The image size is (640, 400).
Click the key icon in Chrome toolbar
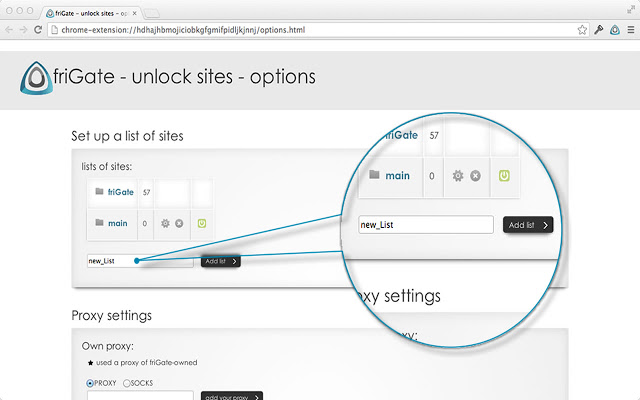pyautogui.click(x=599, y=30)
